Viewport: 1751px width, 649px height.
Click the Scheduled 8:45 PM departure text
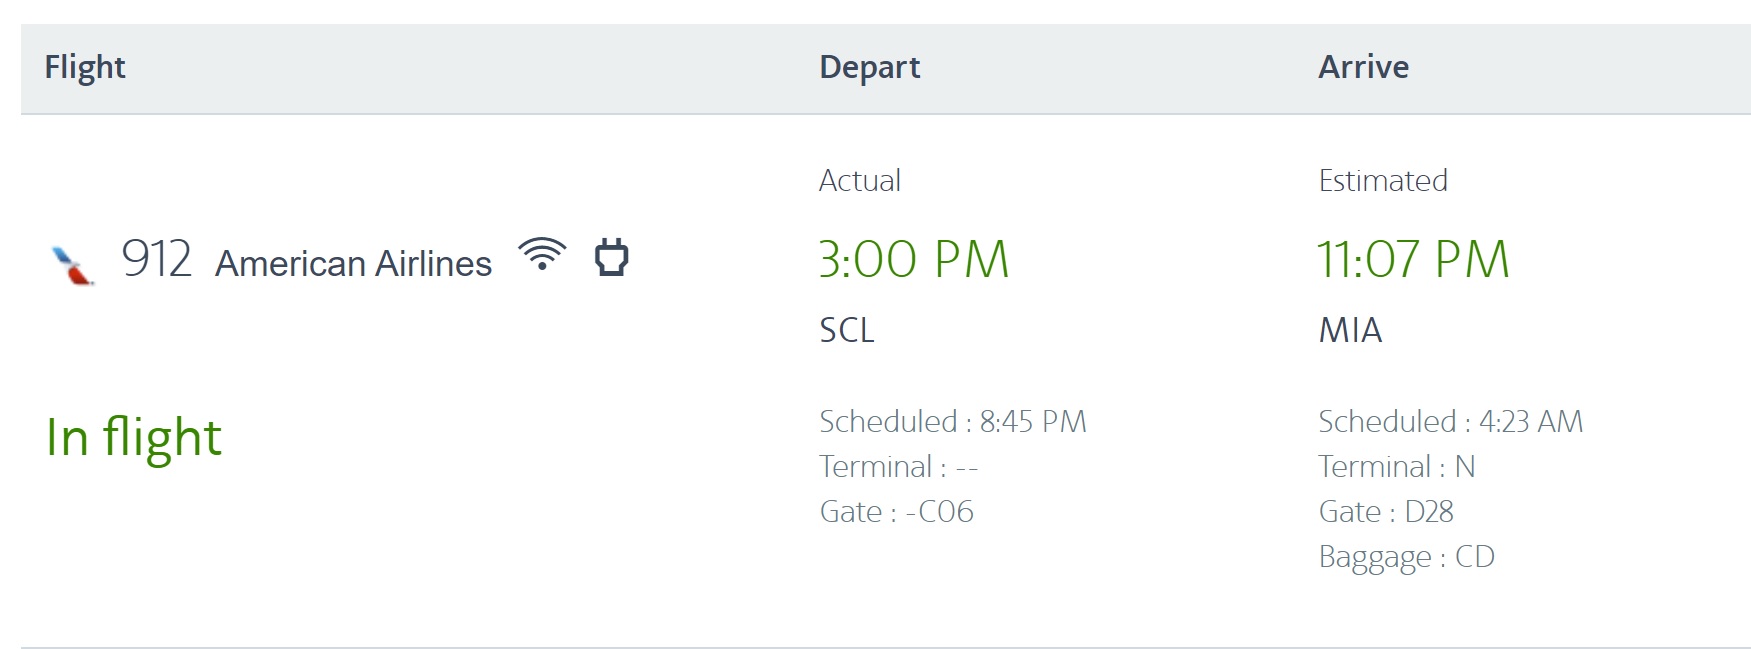953,421
